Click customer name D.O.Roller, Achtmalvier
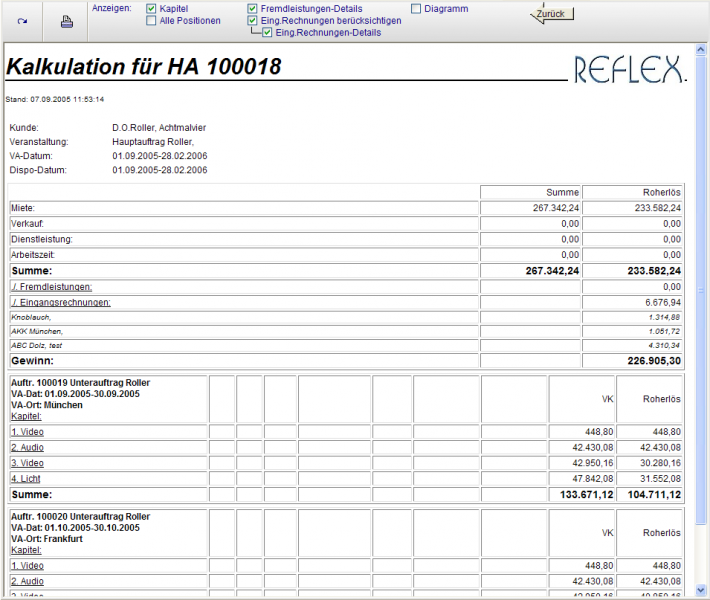710x600 pixels. tap(159, 128)
